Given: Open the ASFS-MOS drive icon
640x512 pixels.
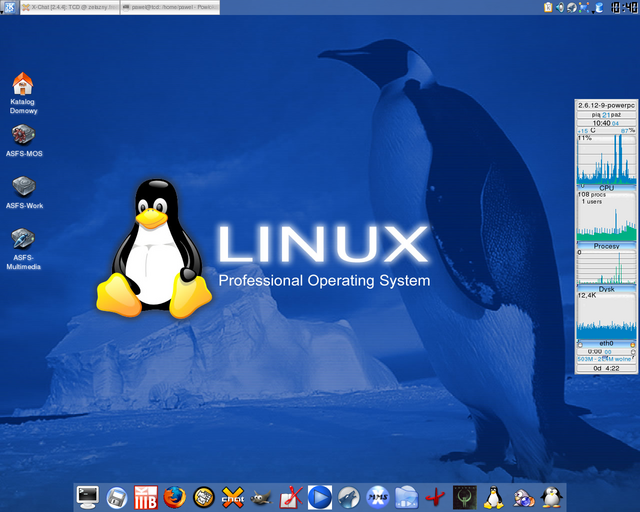Looking at the screenshot, I should click(24, 141).
